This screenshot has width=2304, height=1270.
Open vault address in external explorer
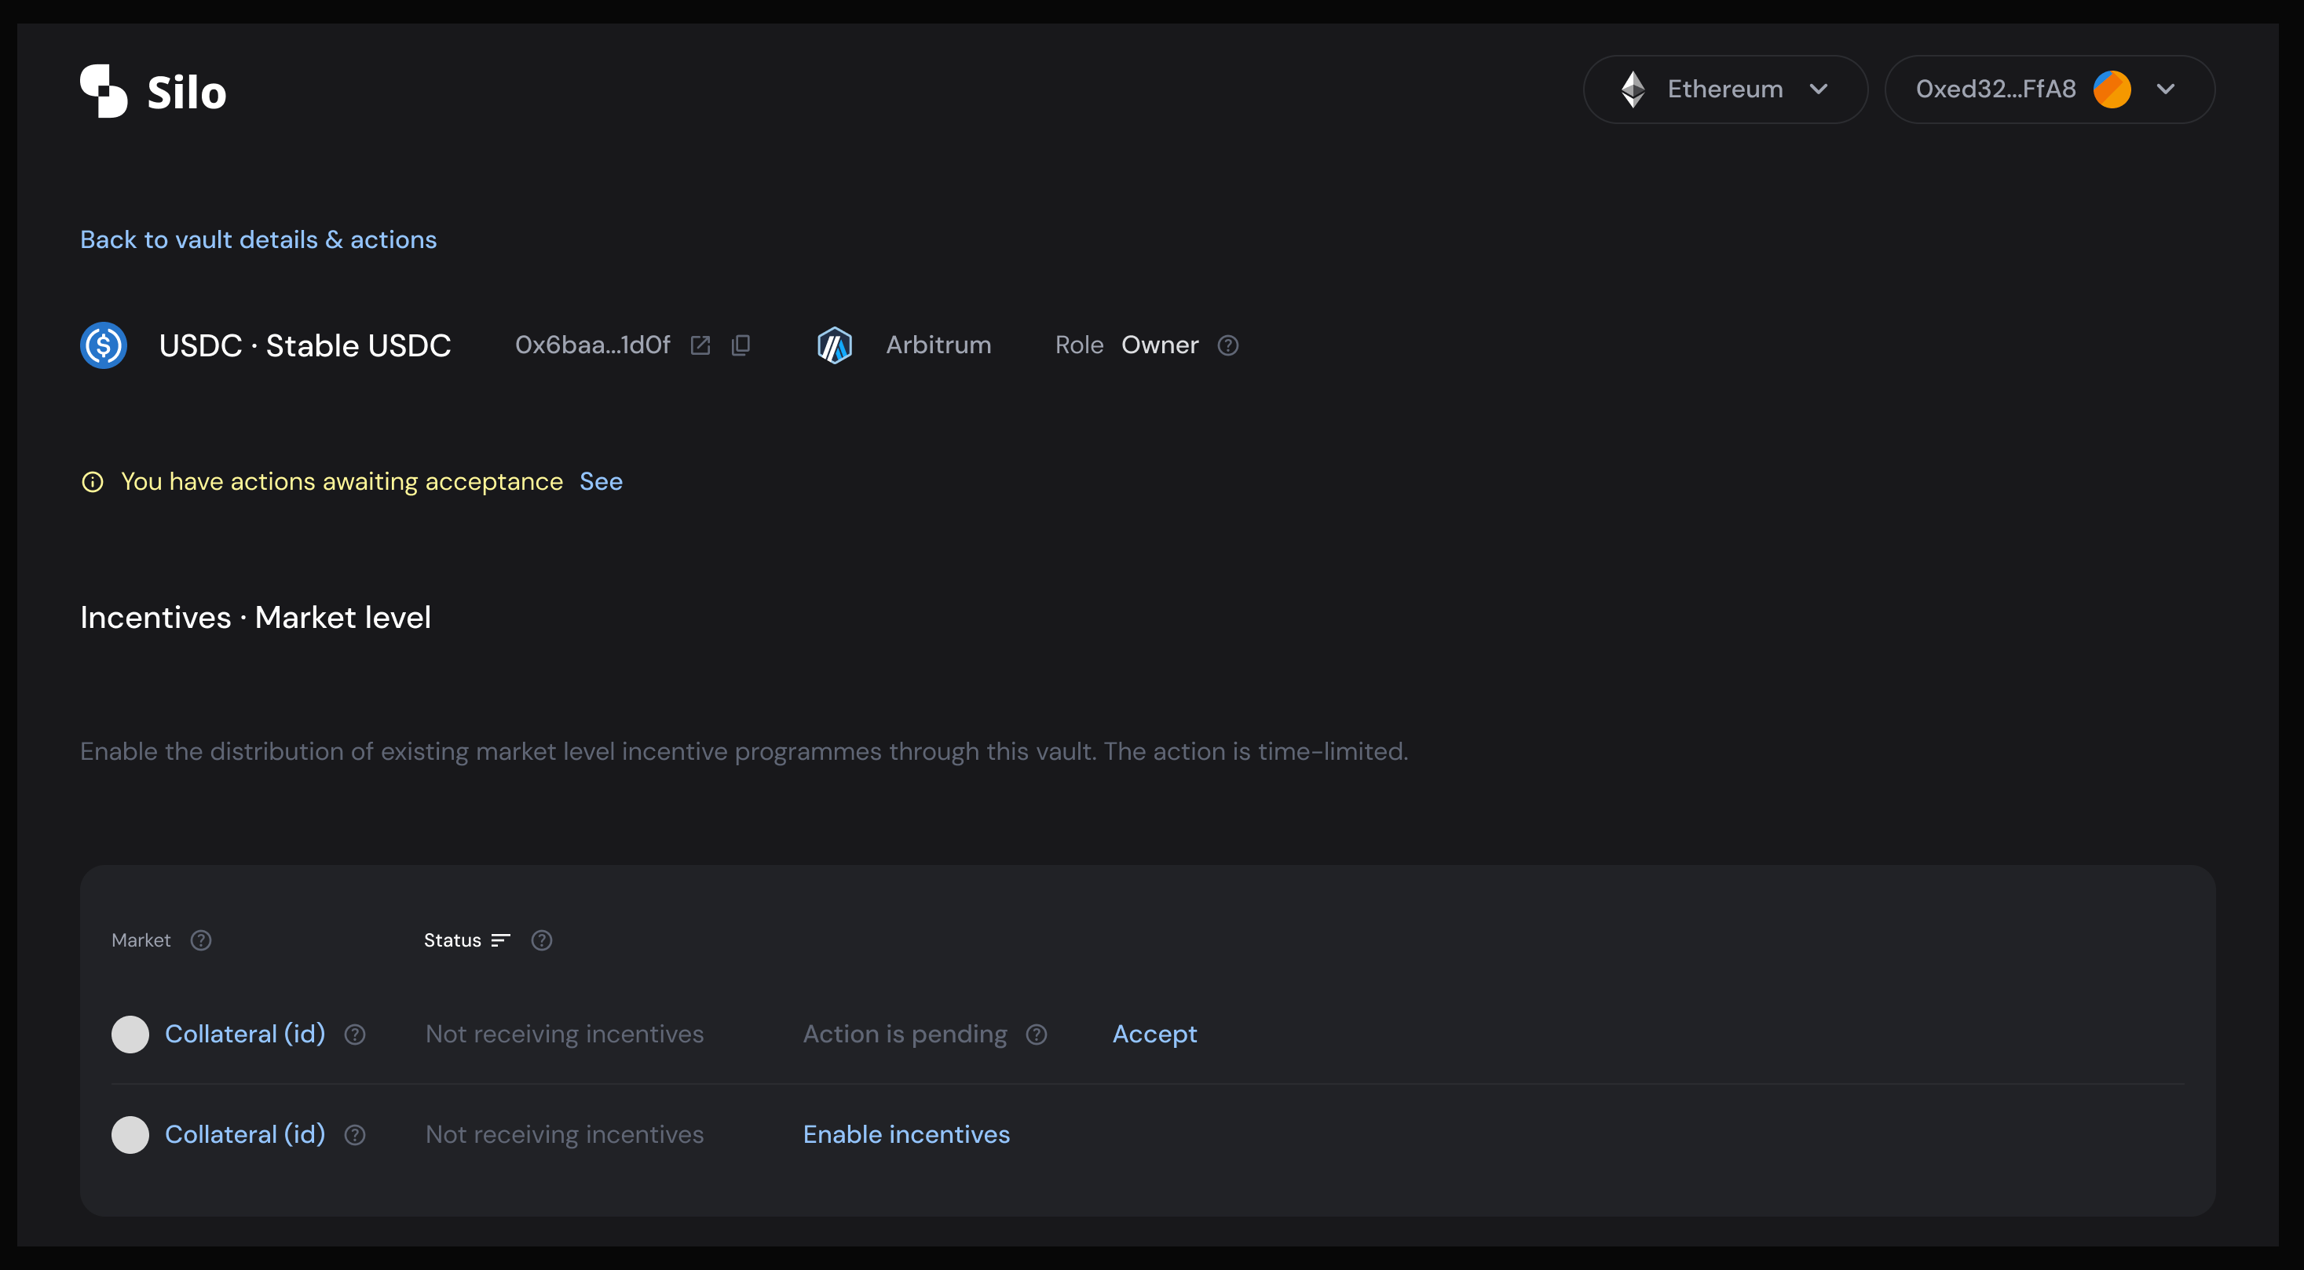[x=700, y=345]
